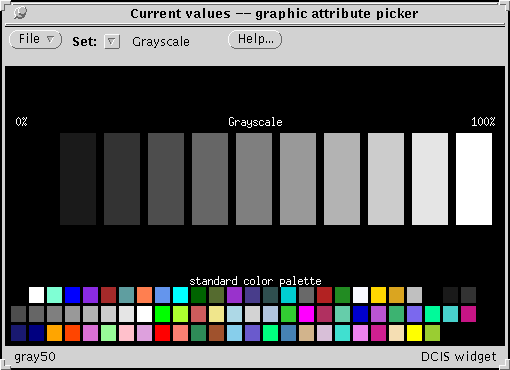Select the navy swatch in bottom palette row
Viewport: 510px width, 370px height.
click(36, 333)
